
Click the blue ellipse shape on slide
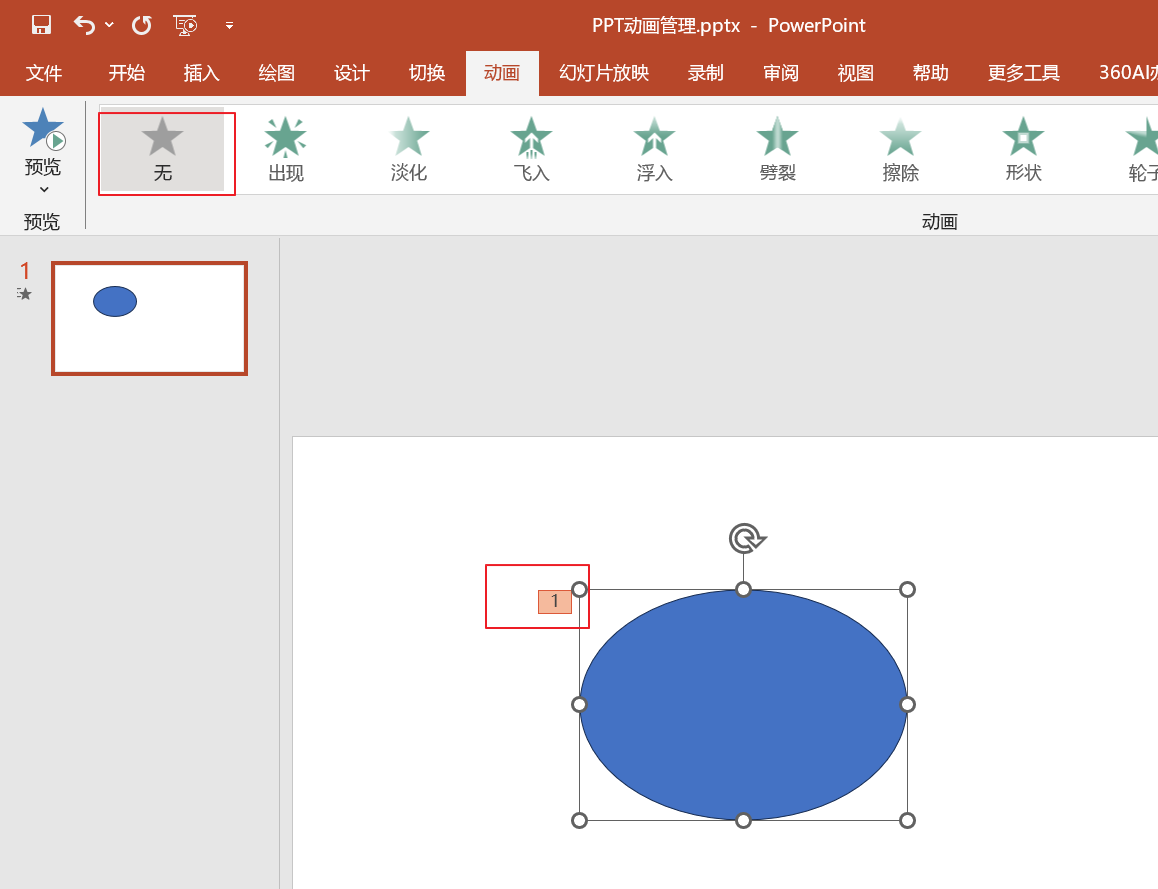(743, 704)
